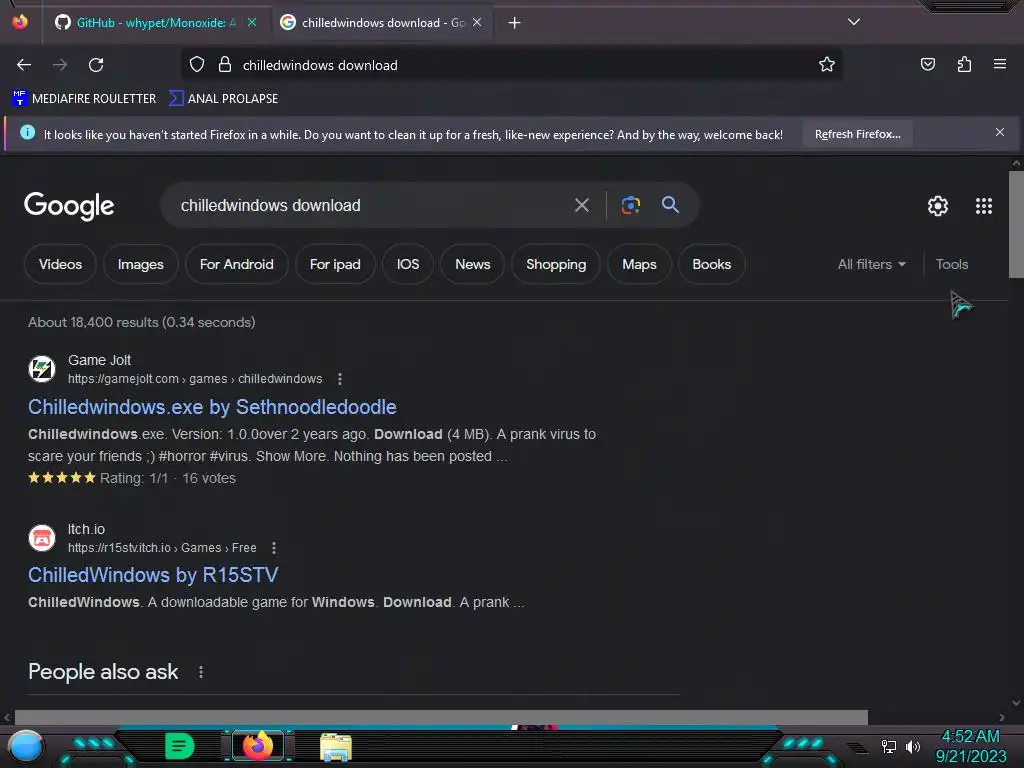Viewport: 1024px width, 768px height.
Task: Expand the list all tabs chevron
Action: pyautogui.click(x=854, y=22)
